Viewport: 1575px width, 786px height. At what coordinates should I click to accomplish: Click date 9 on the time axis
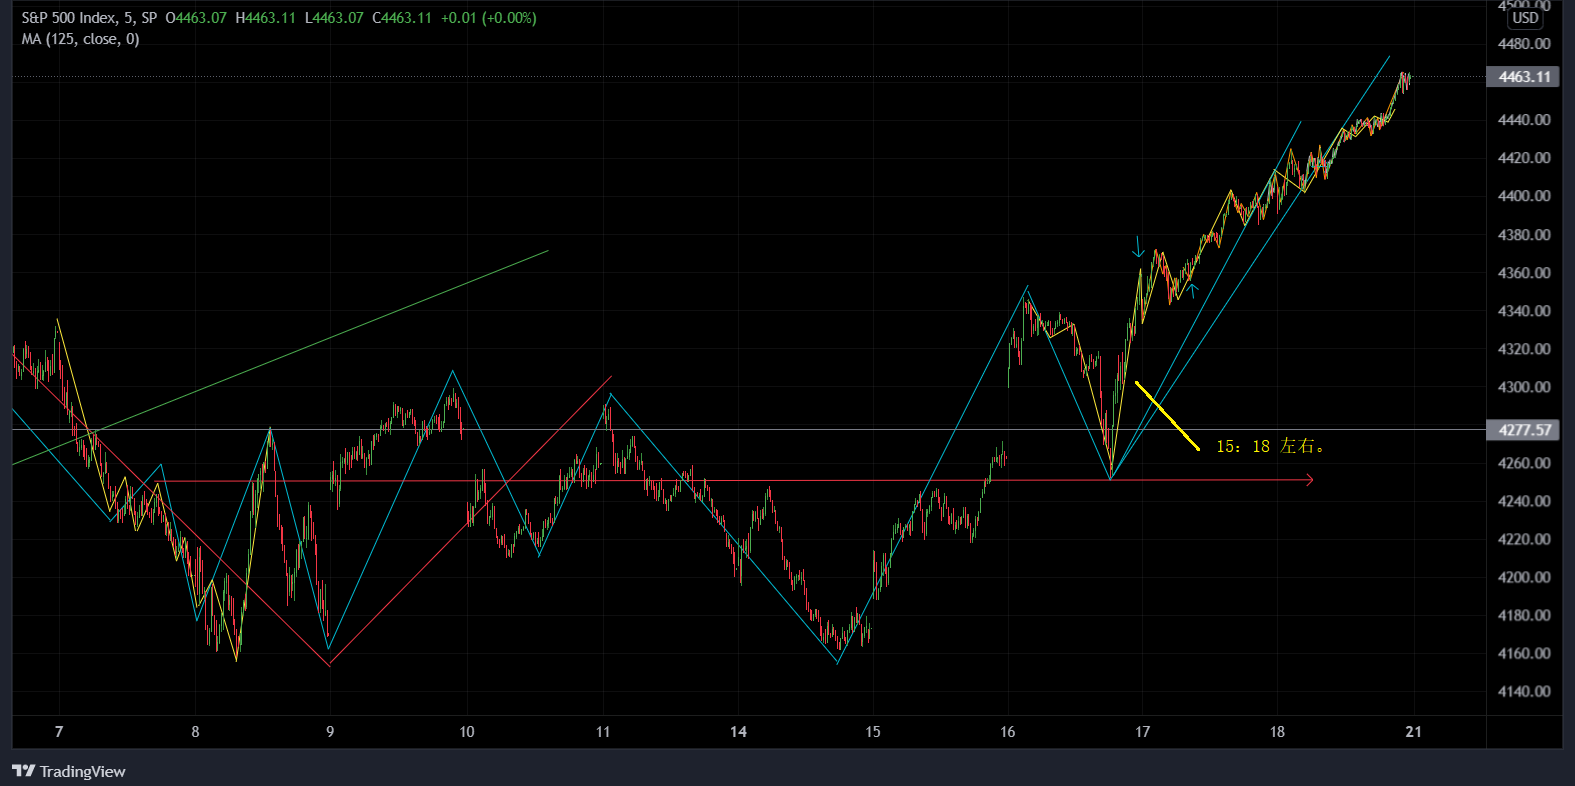pyautogui.click(x=330, y=732)
